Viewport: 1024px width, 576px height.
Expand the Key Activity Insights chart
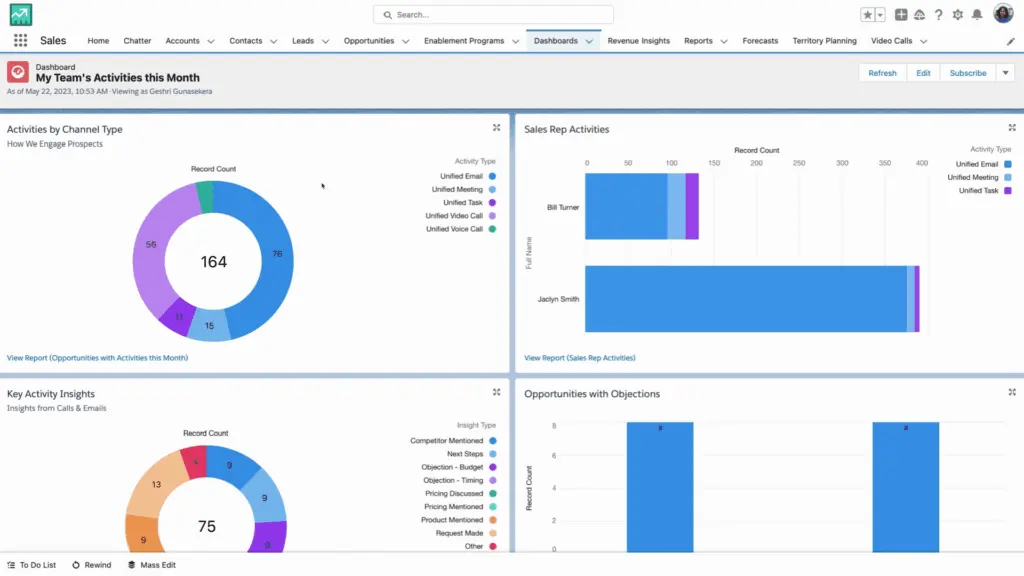coord(496,392)
